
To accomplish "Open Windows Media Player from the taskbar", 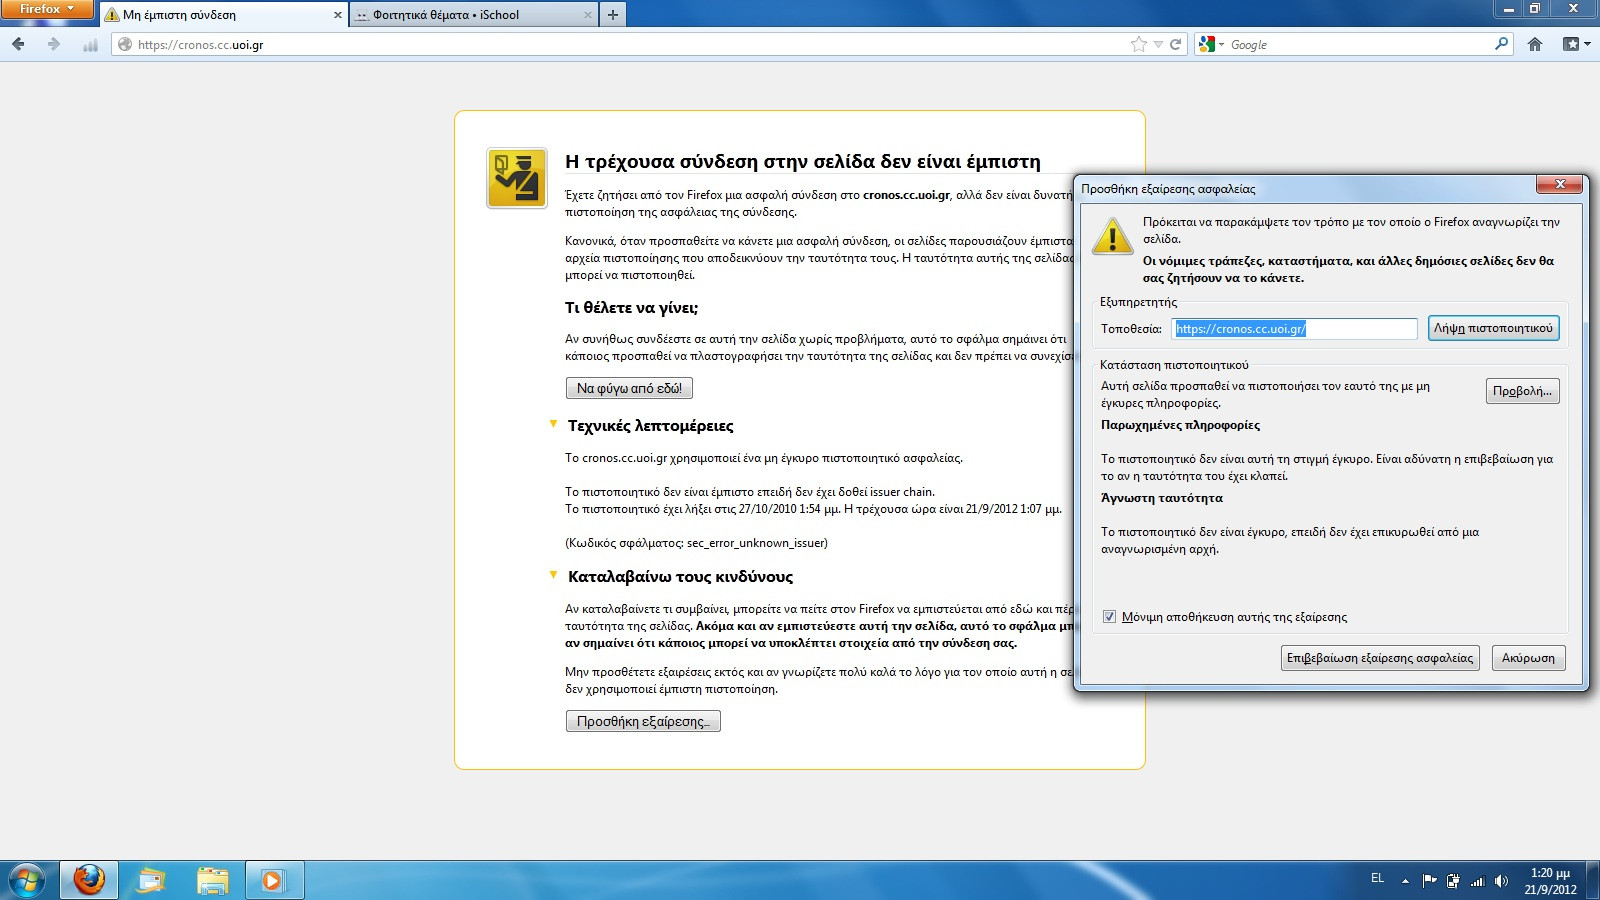I will tap(273, 881).
